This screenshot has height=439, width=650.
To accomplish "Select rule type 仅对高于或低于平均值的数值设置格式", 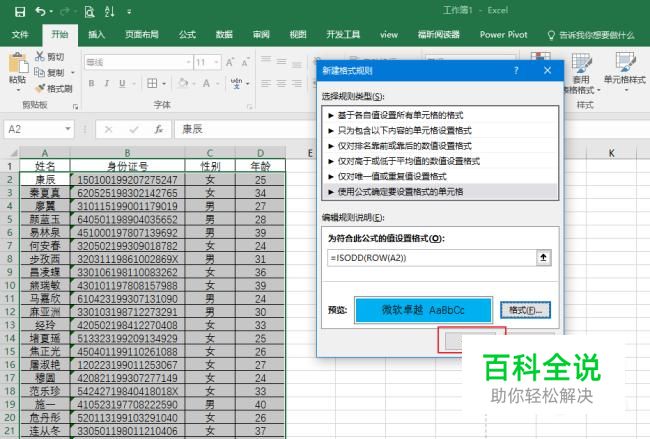I will click(x=440, y=161).
